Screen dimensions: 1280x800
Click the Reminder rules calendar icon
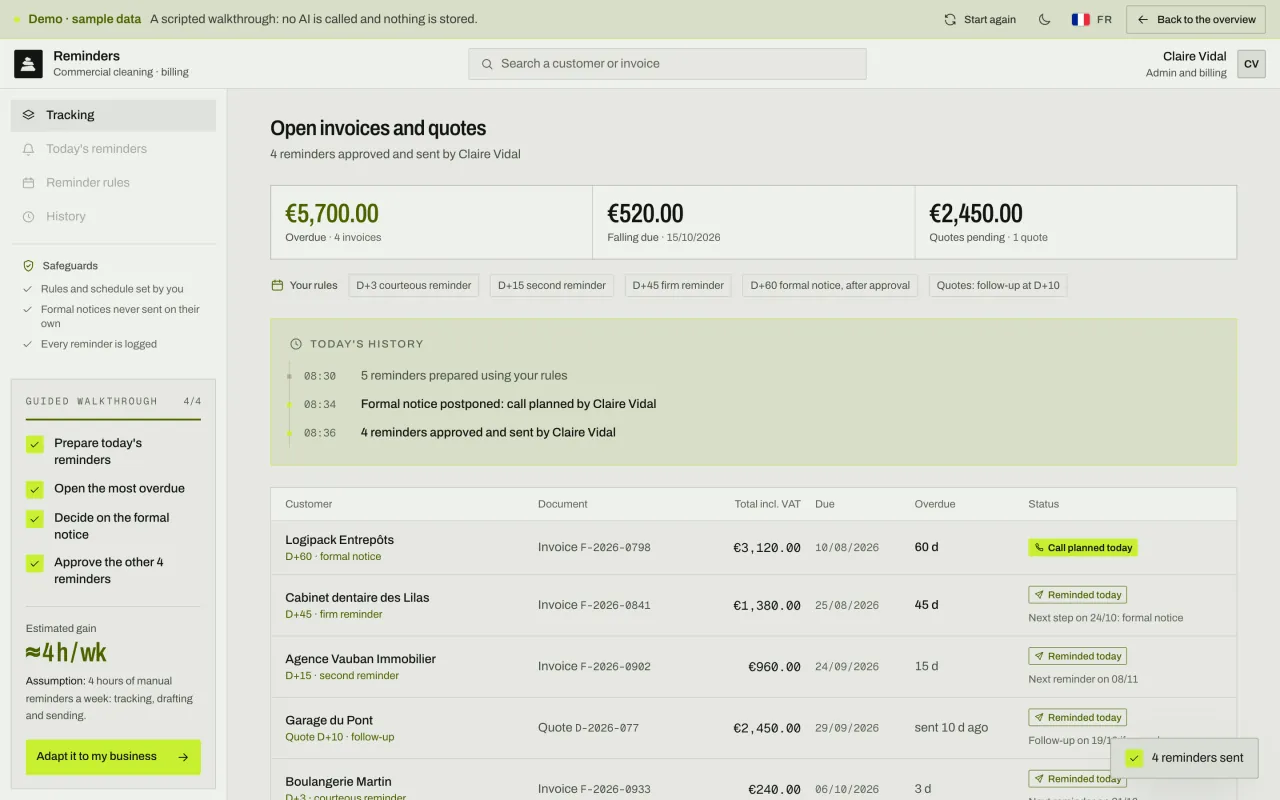coord(28,183)
